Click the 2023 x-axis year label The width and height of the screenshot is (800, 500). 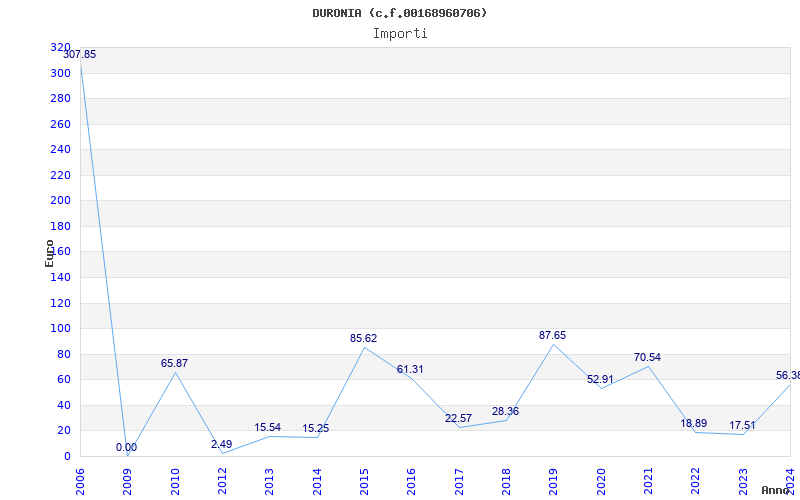[x=743, y=482]
